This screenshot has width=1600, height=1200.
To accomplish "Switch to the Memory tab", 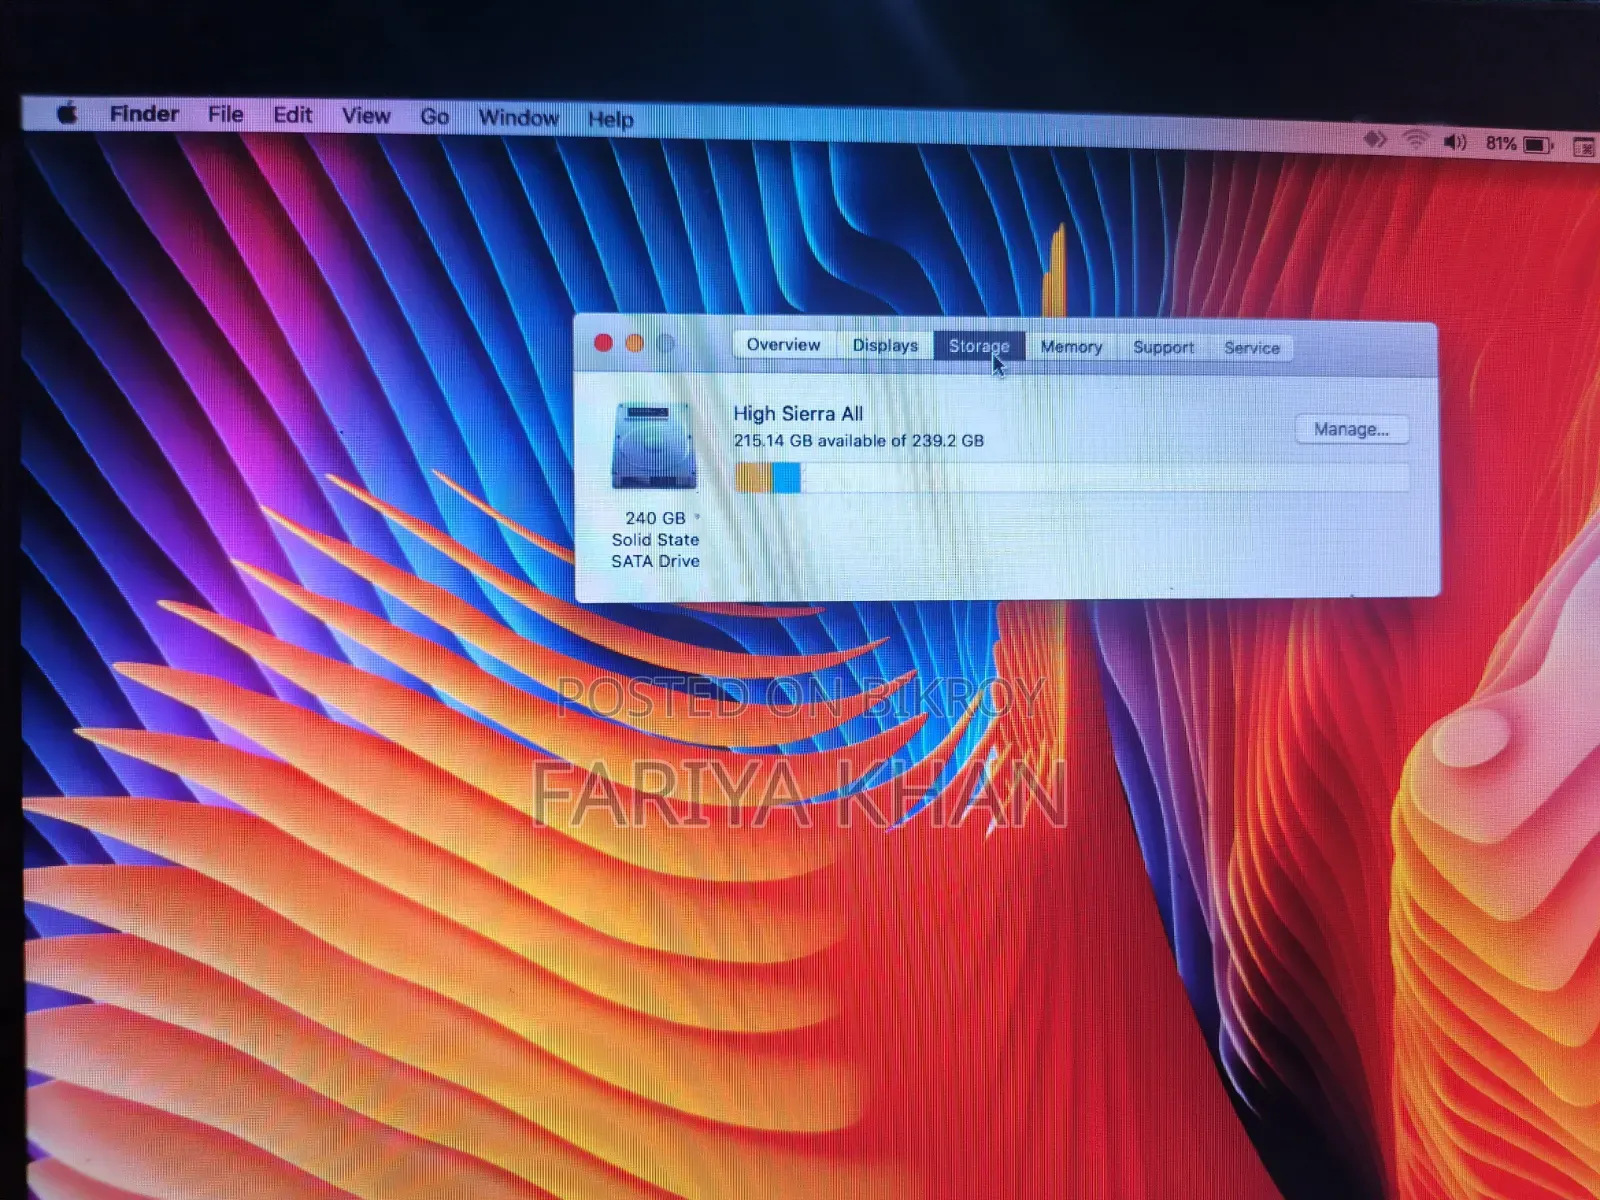I will 1071,347.
